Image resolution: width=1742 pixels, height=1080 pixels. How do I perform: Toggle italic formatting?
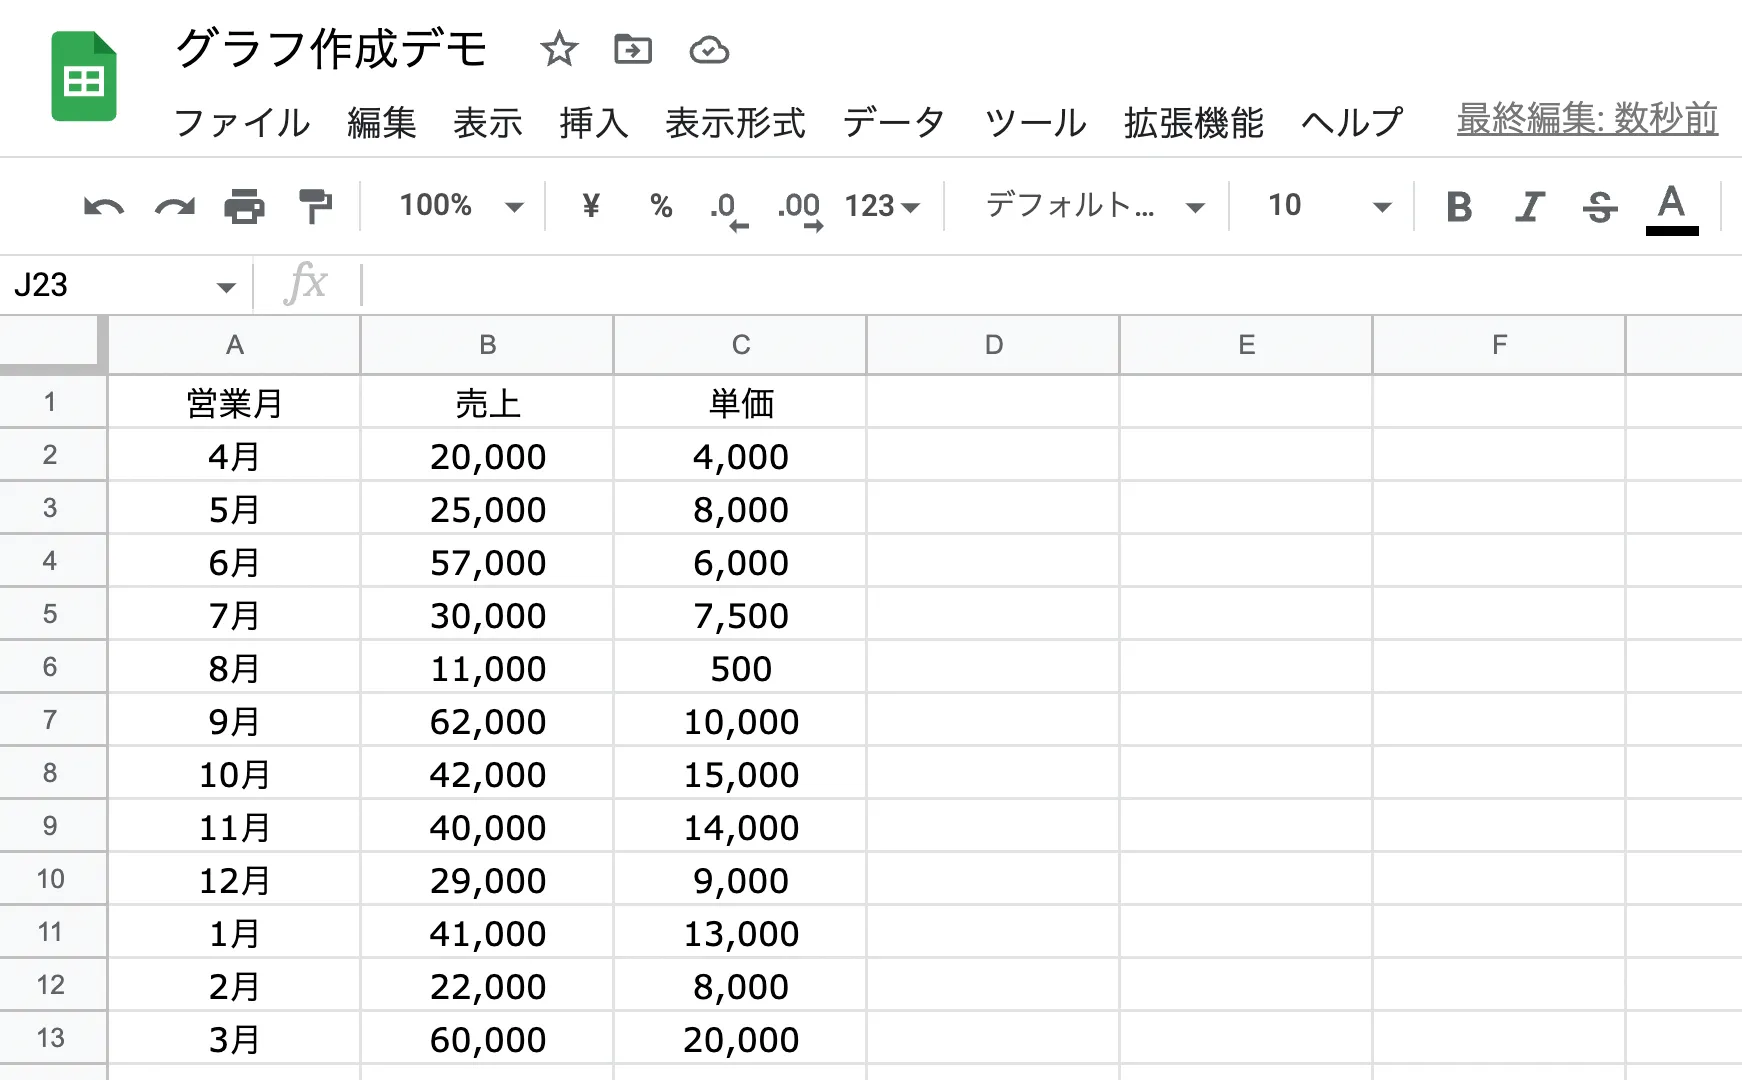1529,207
